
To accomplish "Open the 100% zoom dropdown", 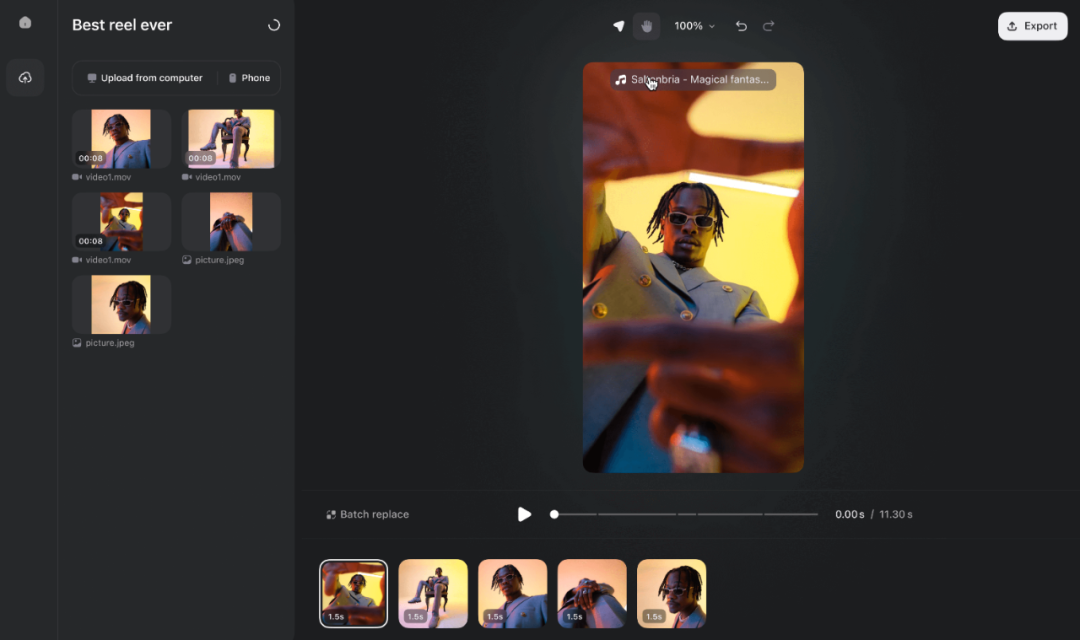I will pos(694,26).
